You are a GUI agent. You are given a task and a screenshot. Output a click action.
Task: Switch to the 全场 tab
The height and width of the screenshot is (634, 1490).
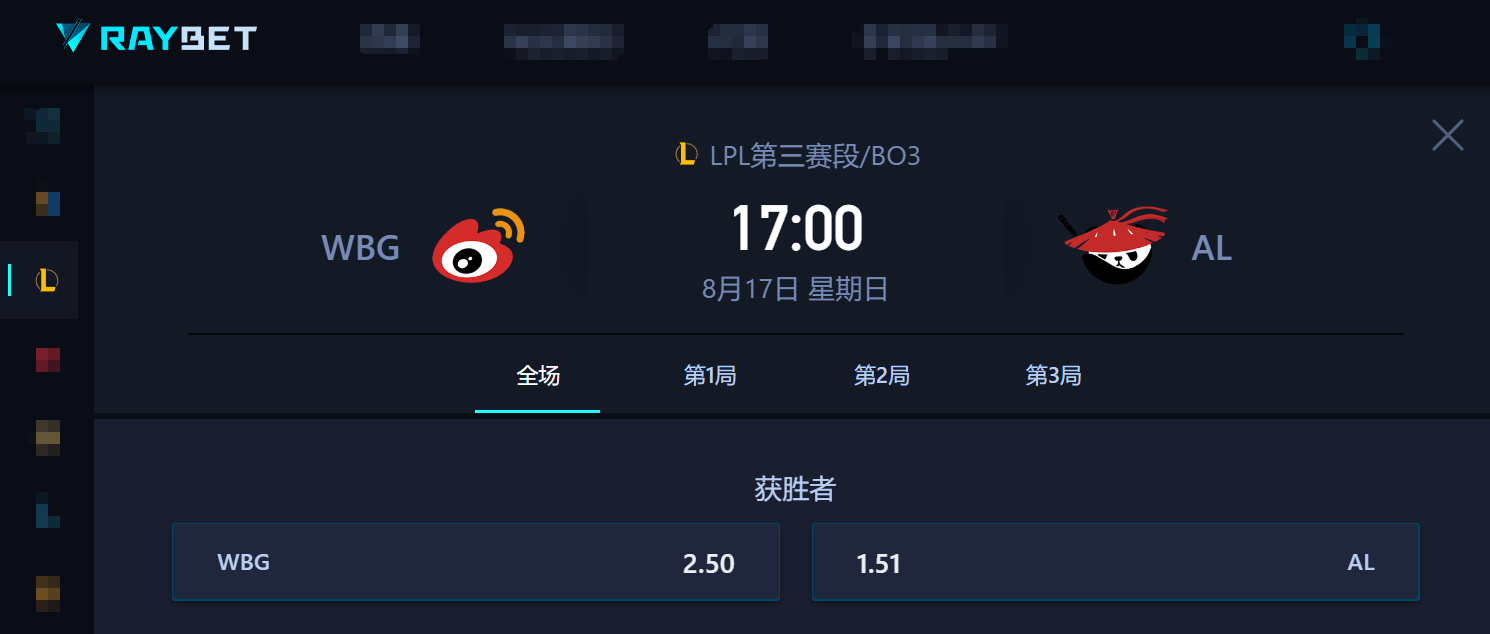(x=538, y=376)
